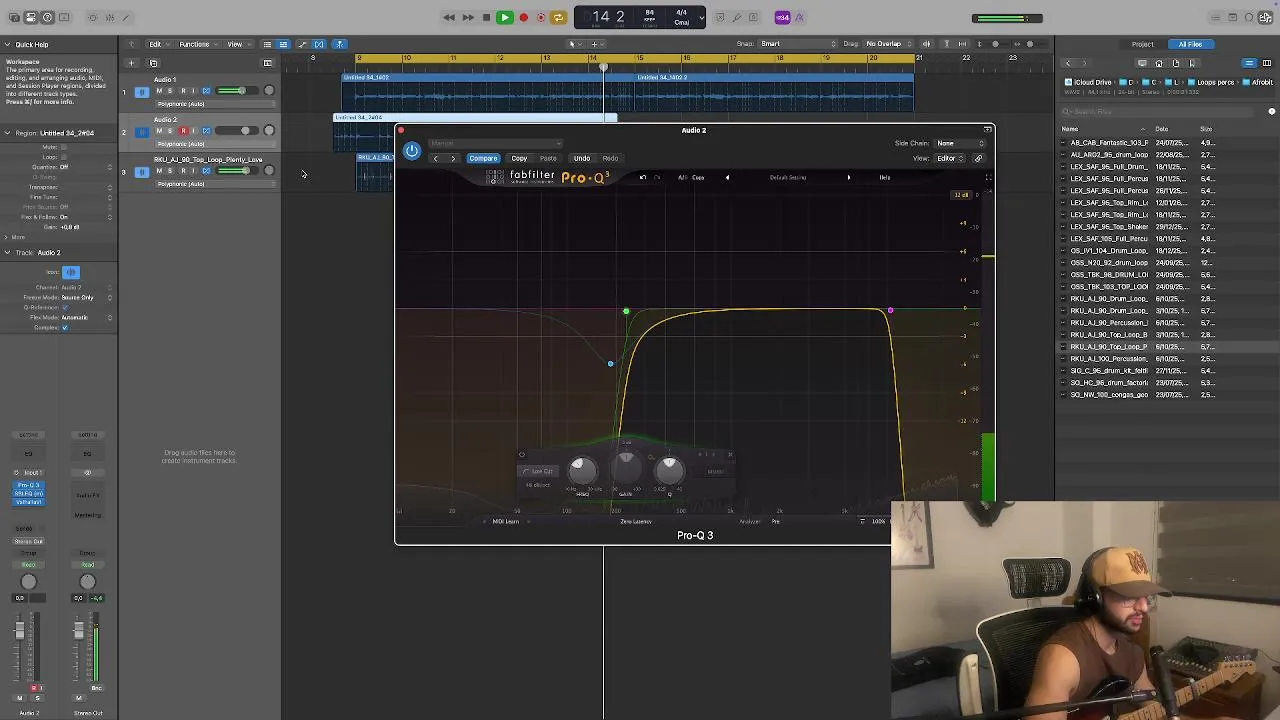
Task: Click the Audio 1 track volume slider
Action: tap(235, 91)
